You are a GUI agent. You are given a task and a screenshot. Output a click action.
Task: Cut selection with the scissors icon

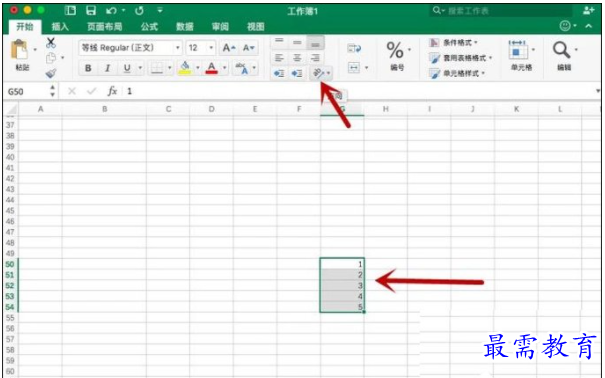[51, 42]
